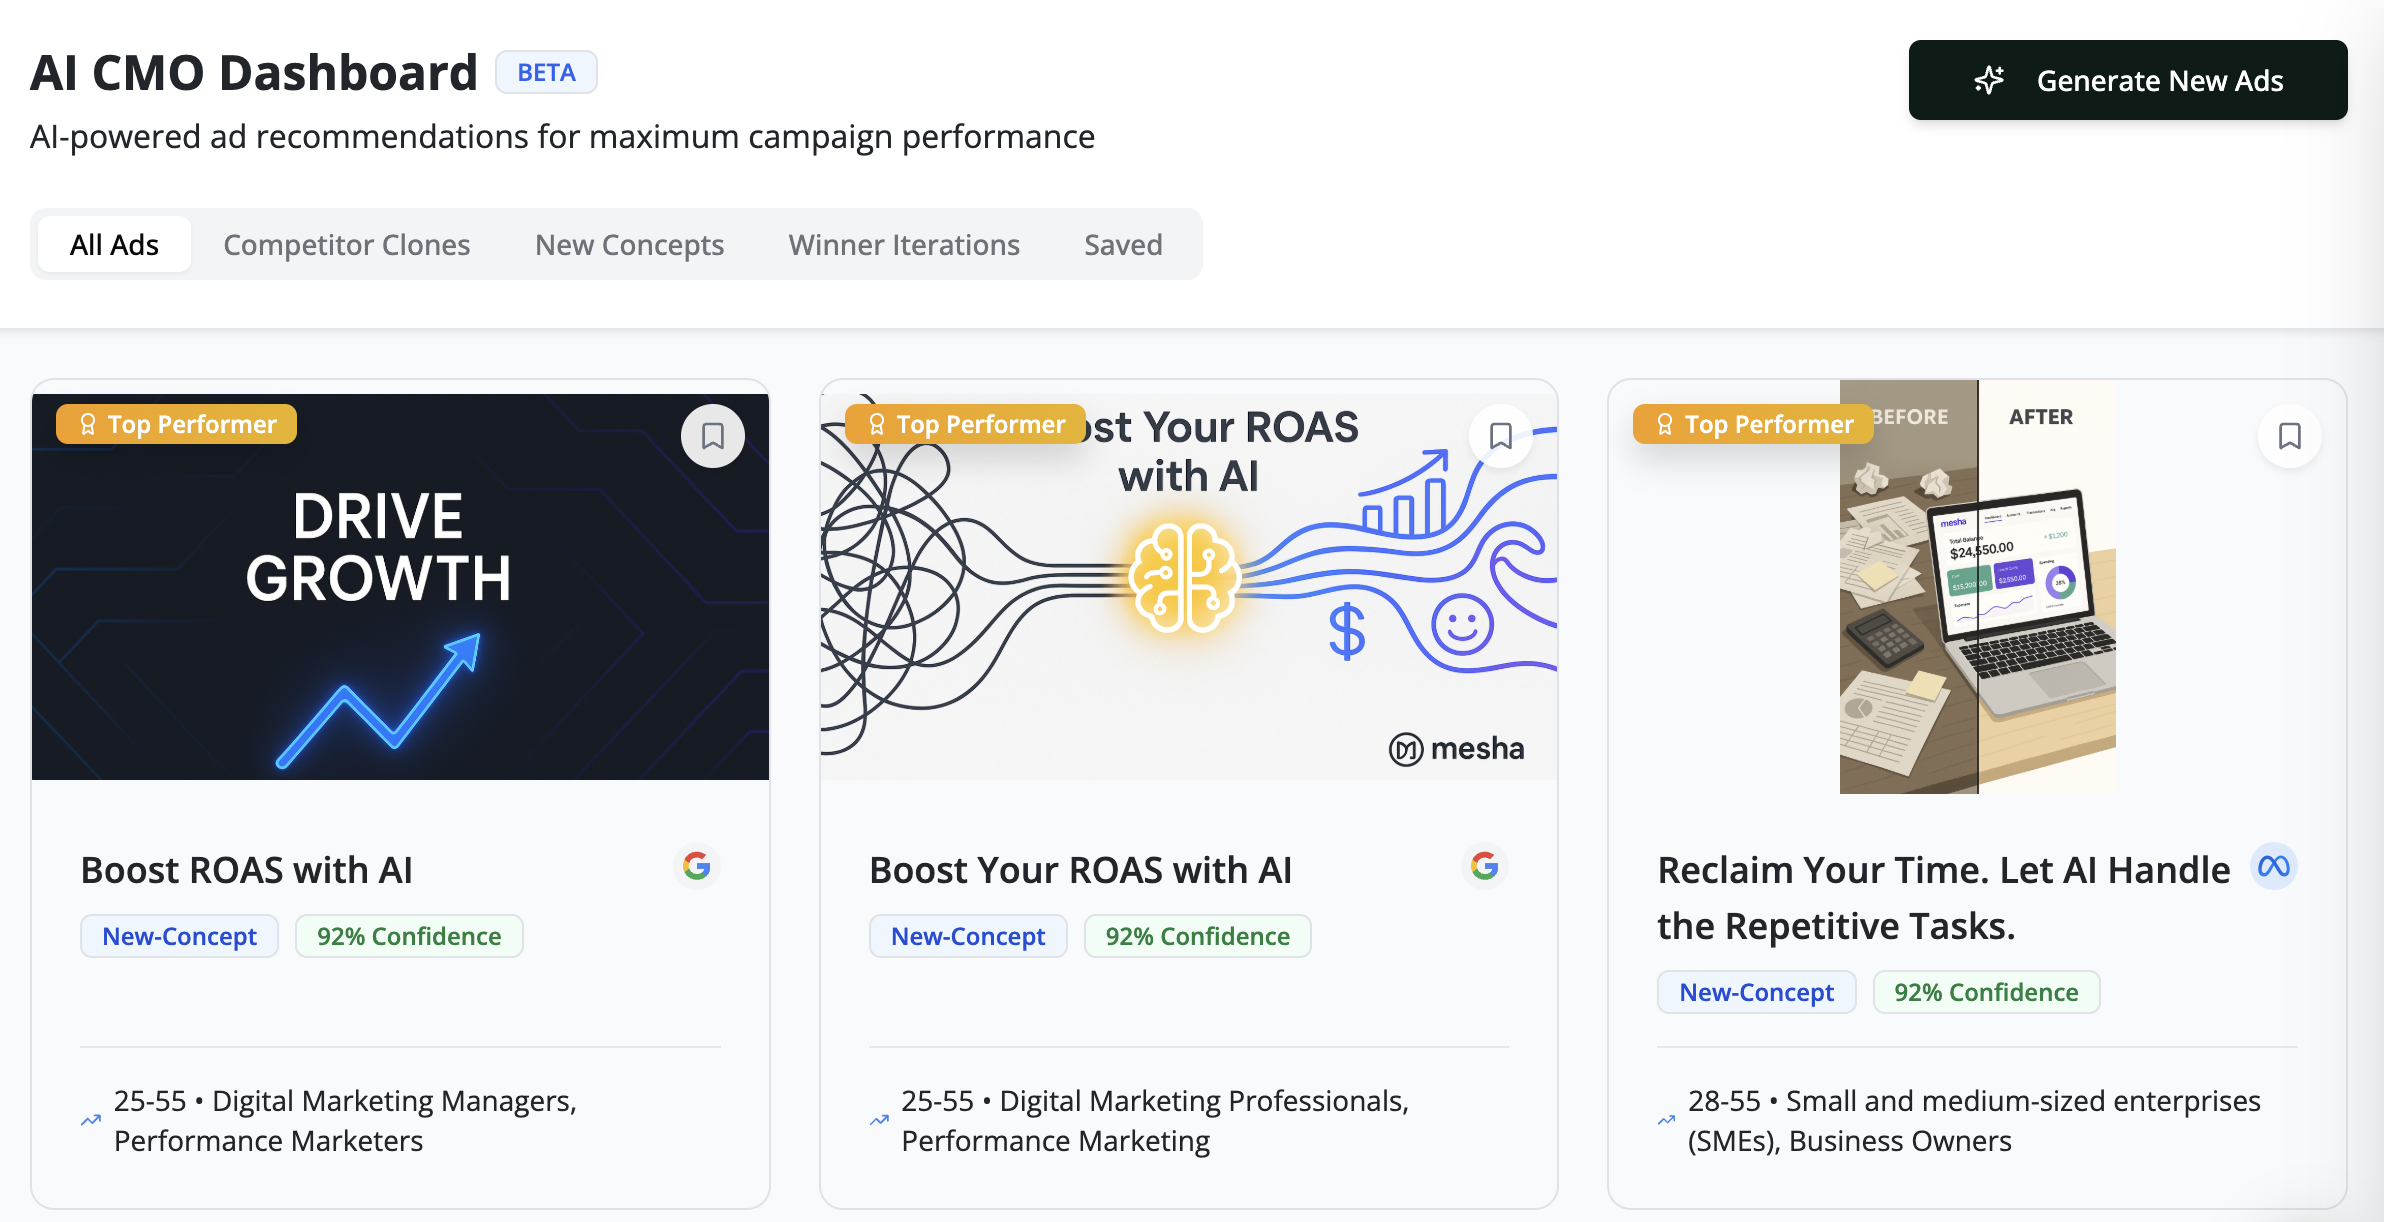Open the Before/After laptop ad image
This screenshot has width=2384, height=1222.
coord(1977,600)
